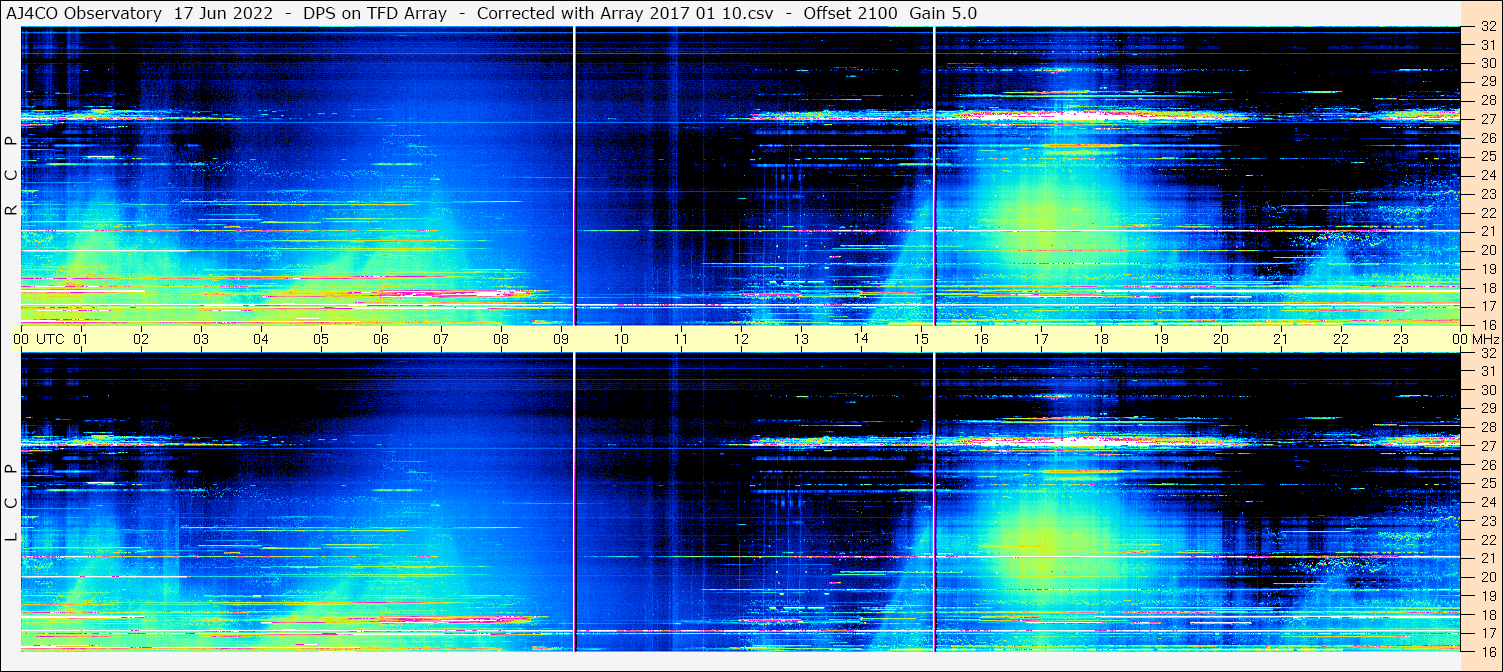
Task: Click the 'R C P' label of upper spectrogram
Action: pyautogui.click(x=11, y=176)
